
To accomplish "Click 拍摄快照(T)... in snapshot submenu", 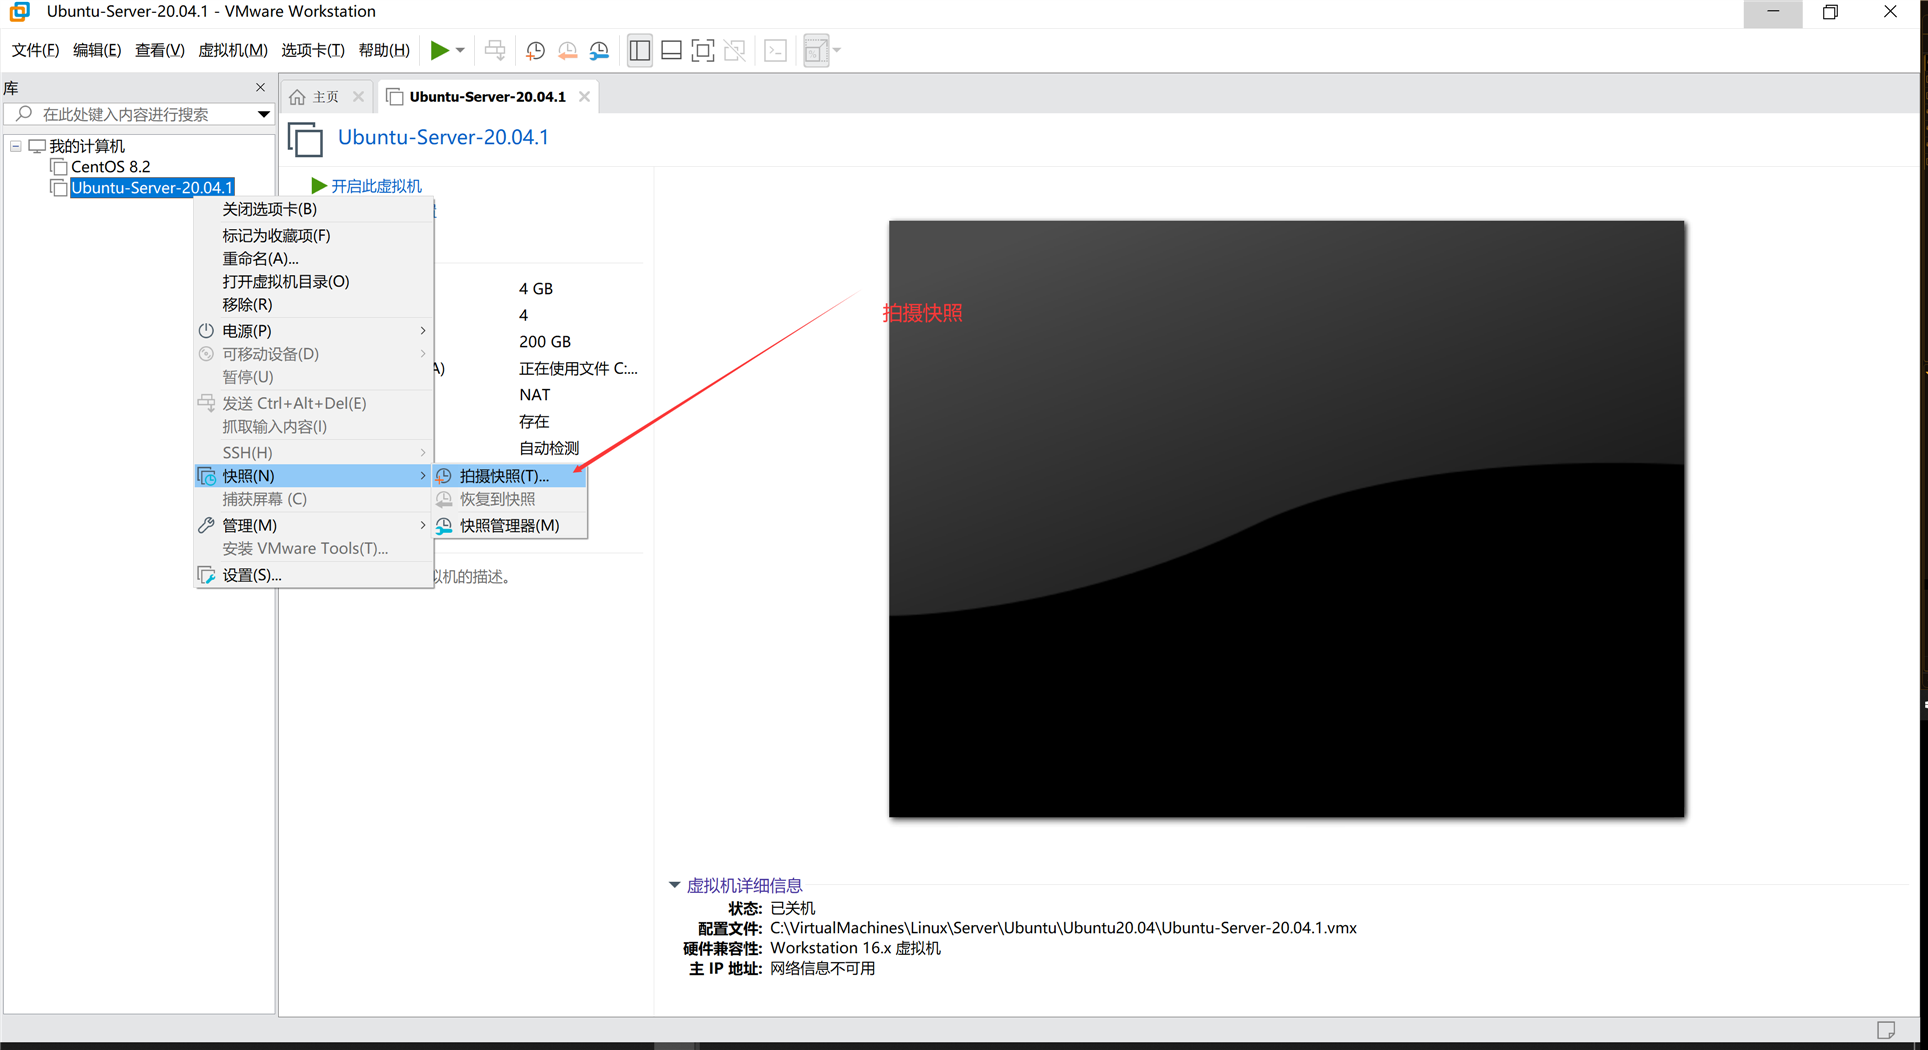I will coord(510,476).
